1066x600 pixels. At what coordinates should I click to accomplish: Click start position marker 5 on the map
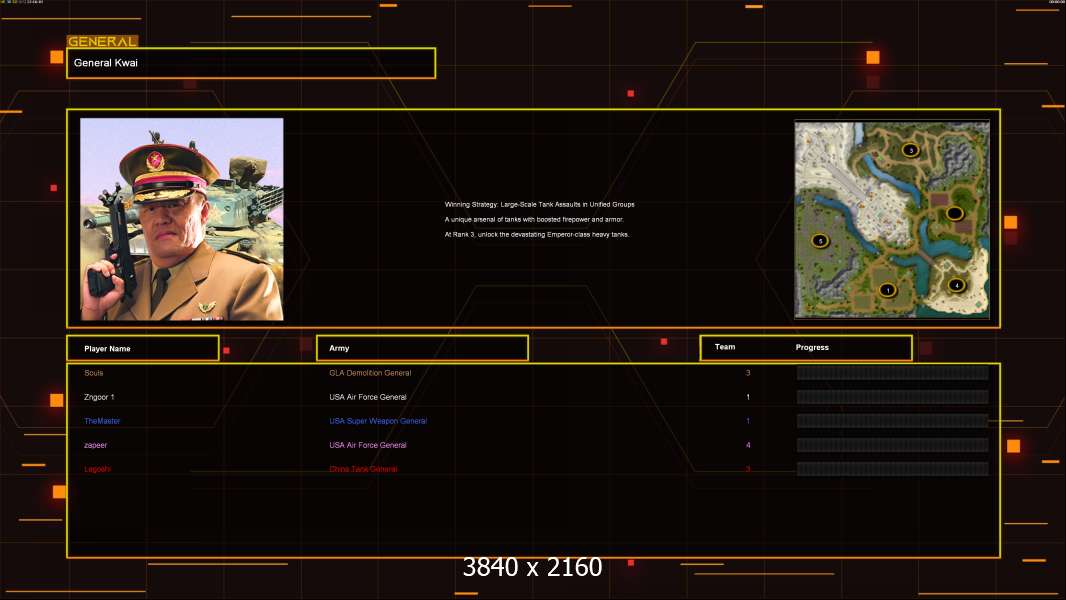coord(820,241)
